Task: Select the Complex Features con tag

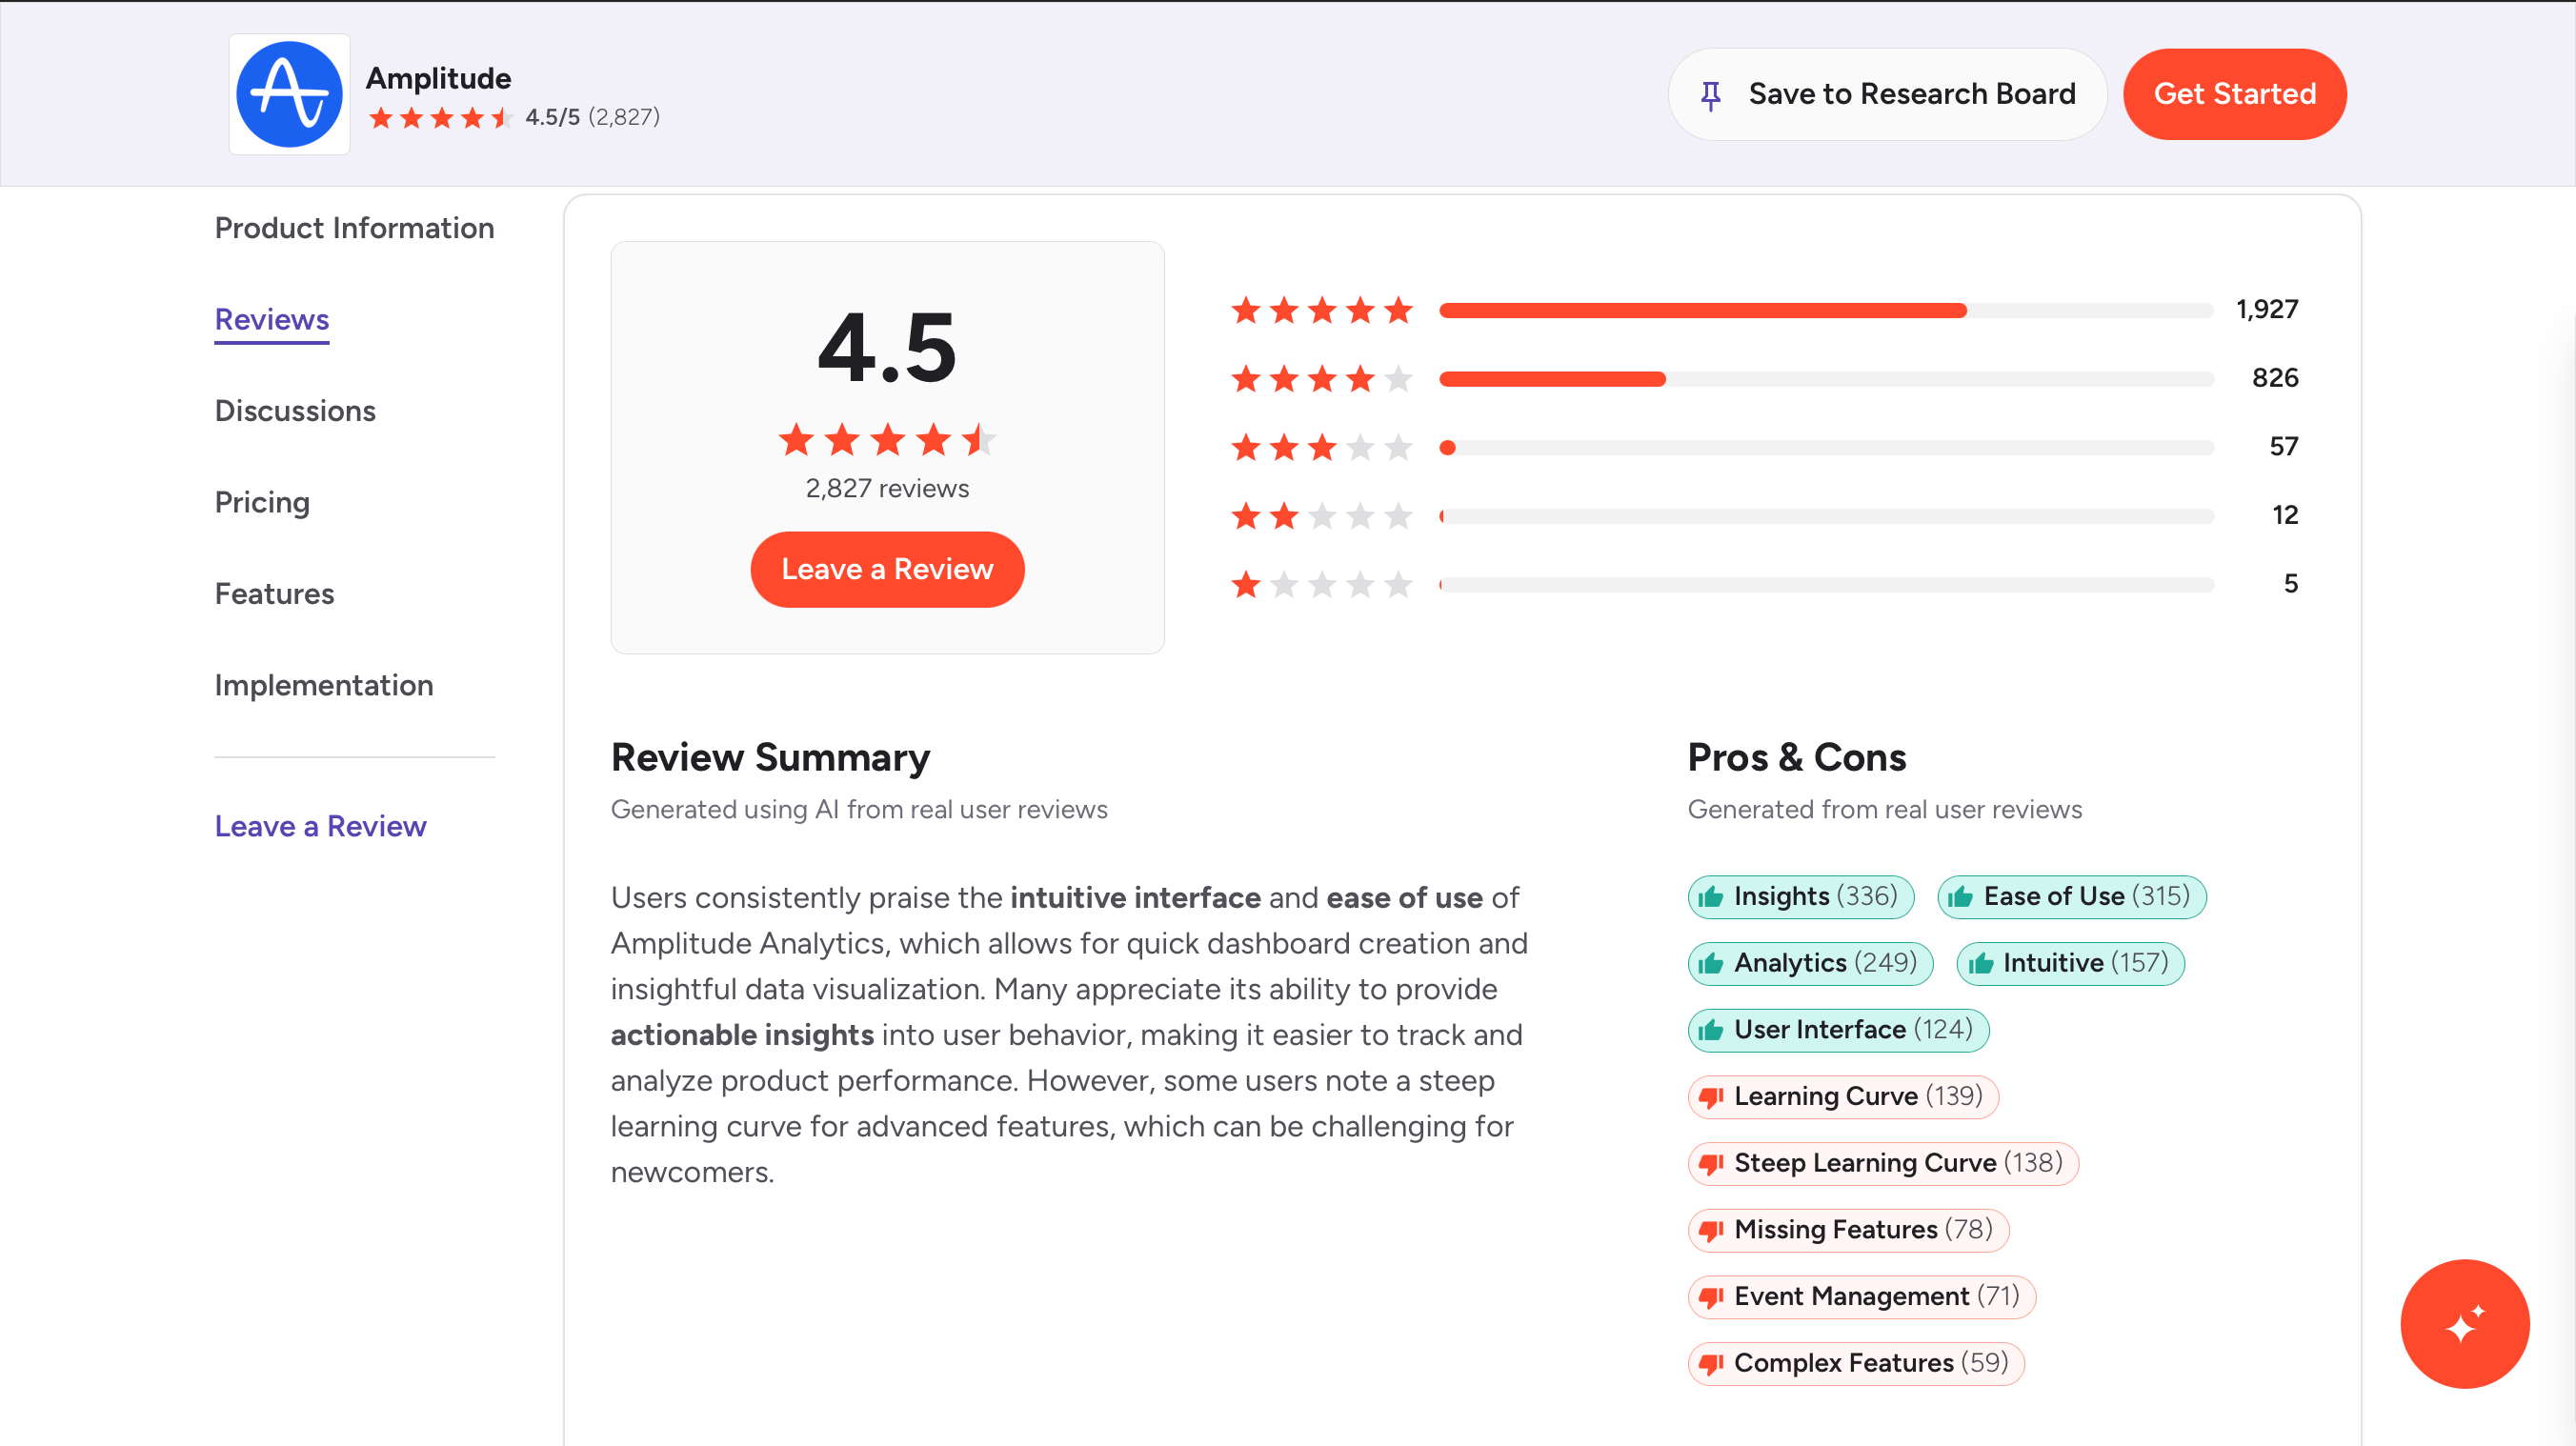Action: 1856,1363
